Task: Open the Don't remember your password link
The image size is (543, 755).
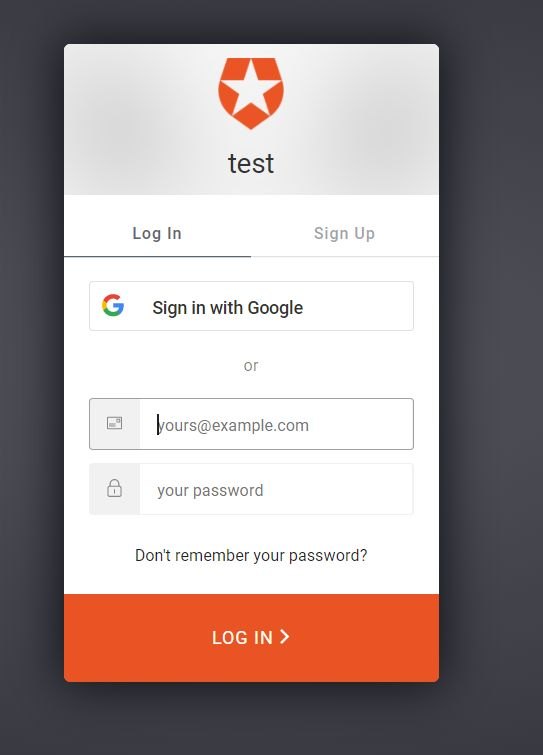Action: [251, 555]
